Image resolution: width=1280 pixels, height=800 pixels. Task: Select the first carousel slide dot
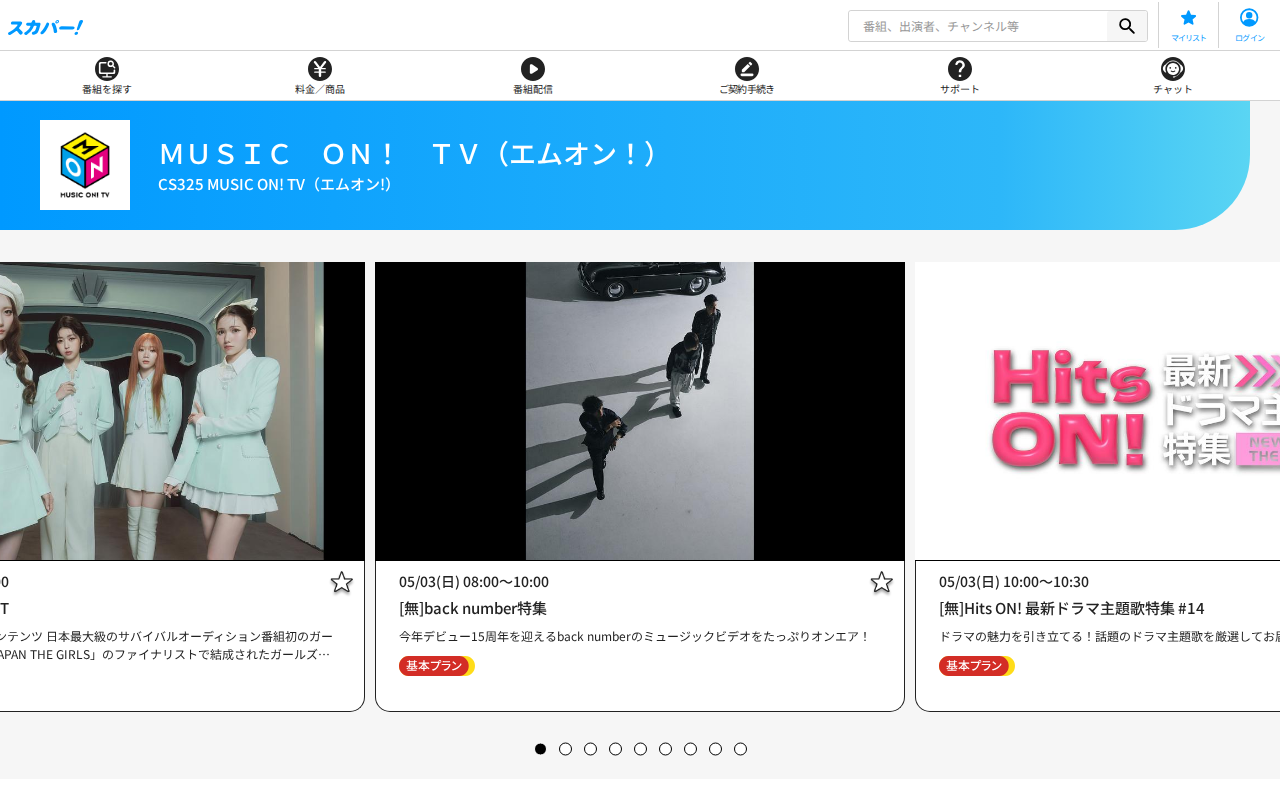[541, 749]
